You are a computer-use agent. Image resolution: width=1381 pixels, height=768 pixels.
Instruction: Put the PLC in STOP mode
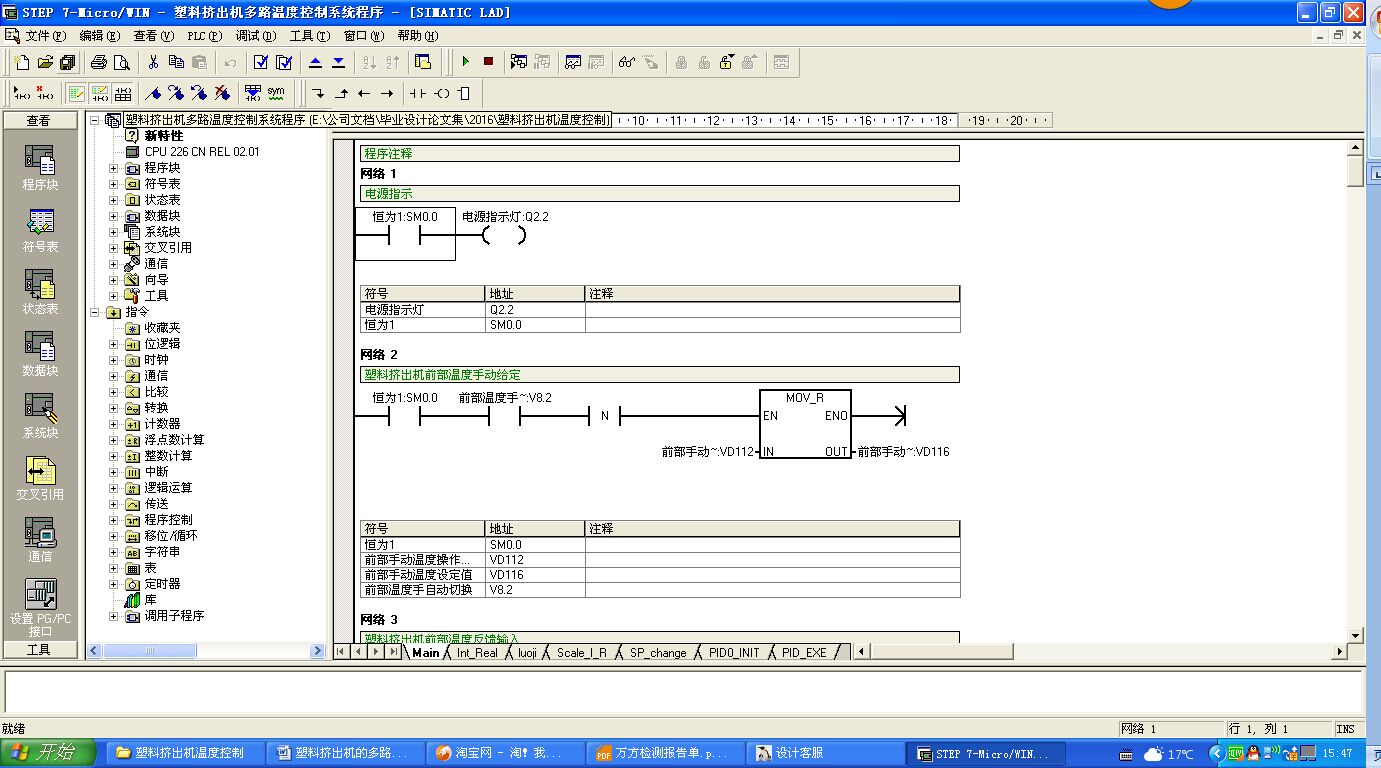(488, 62)
